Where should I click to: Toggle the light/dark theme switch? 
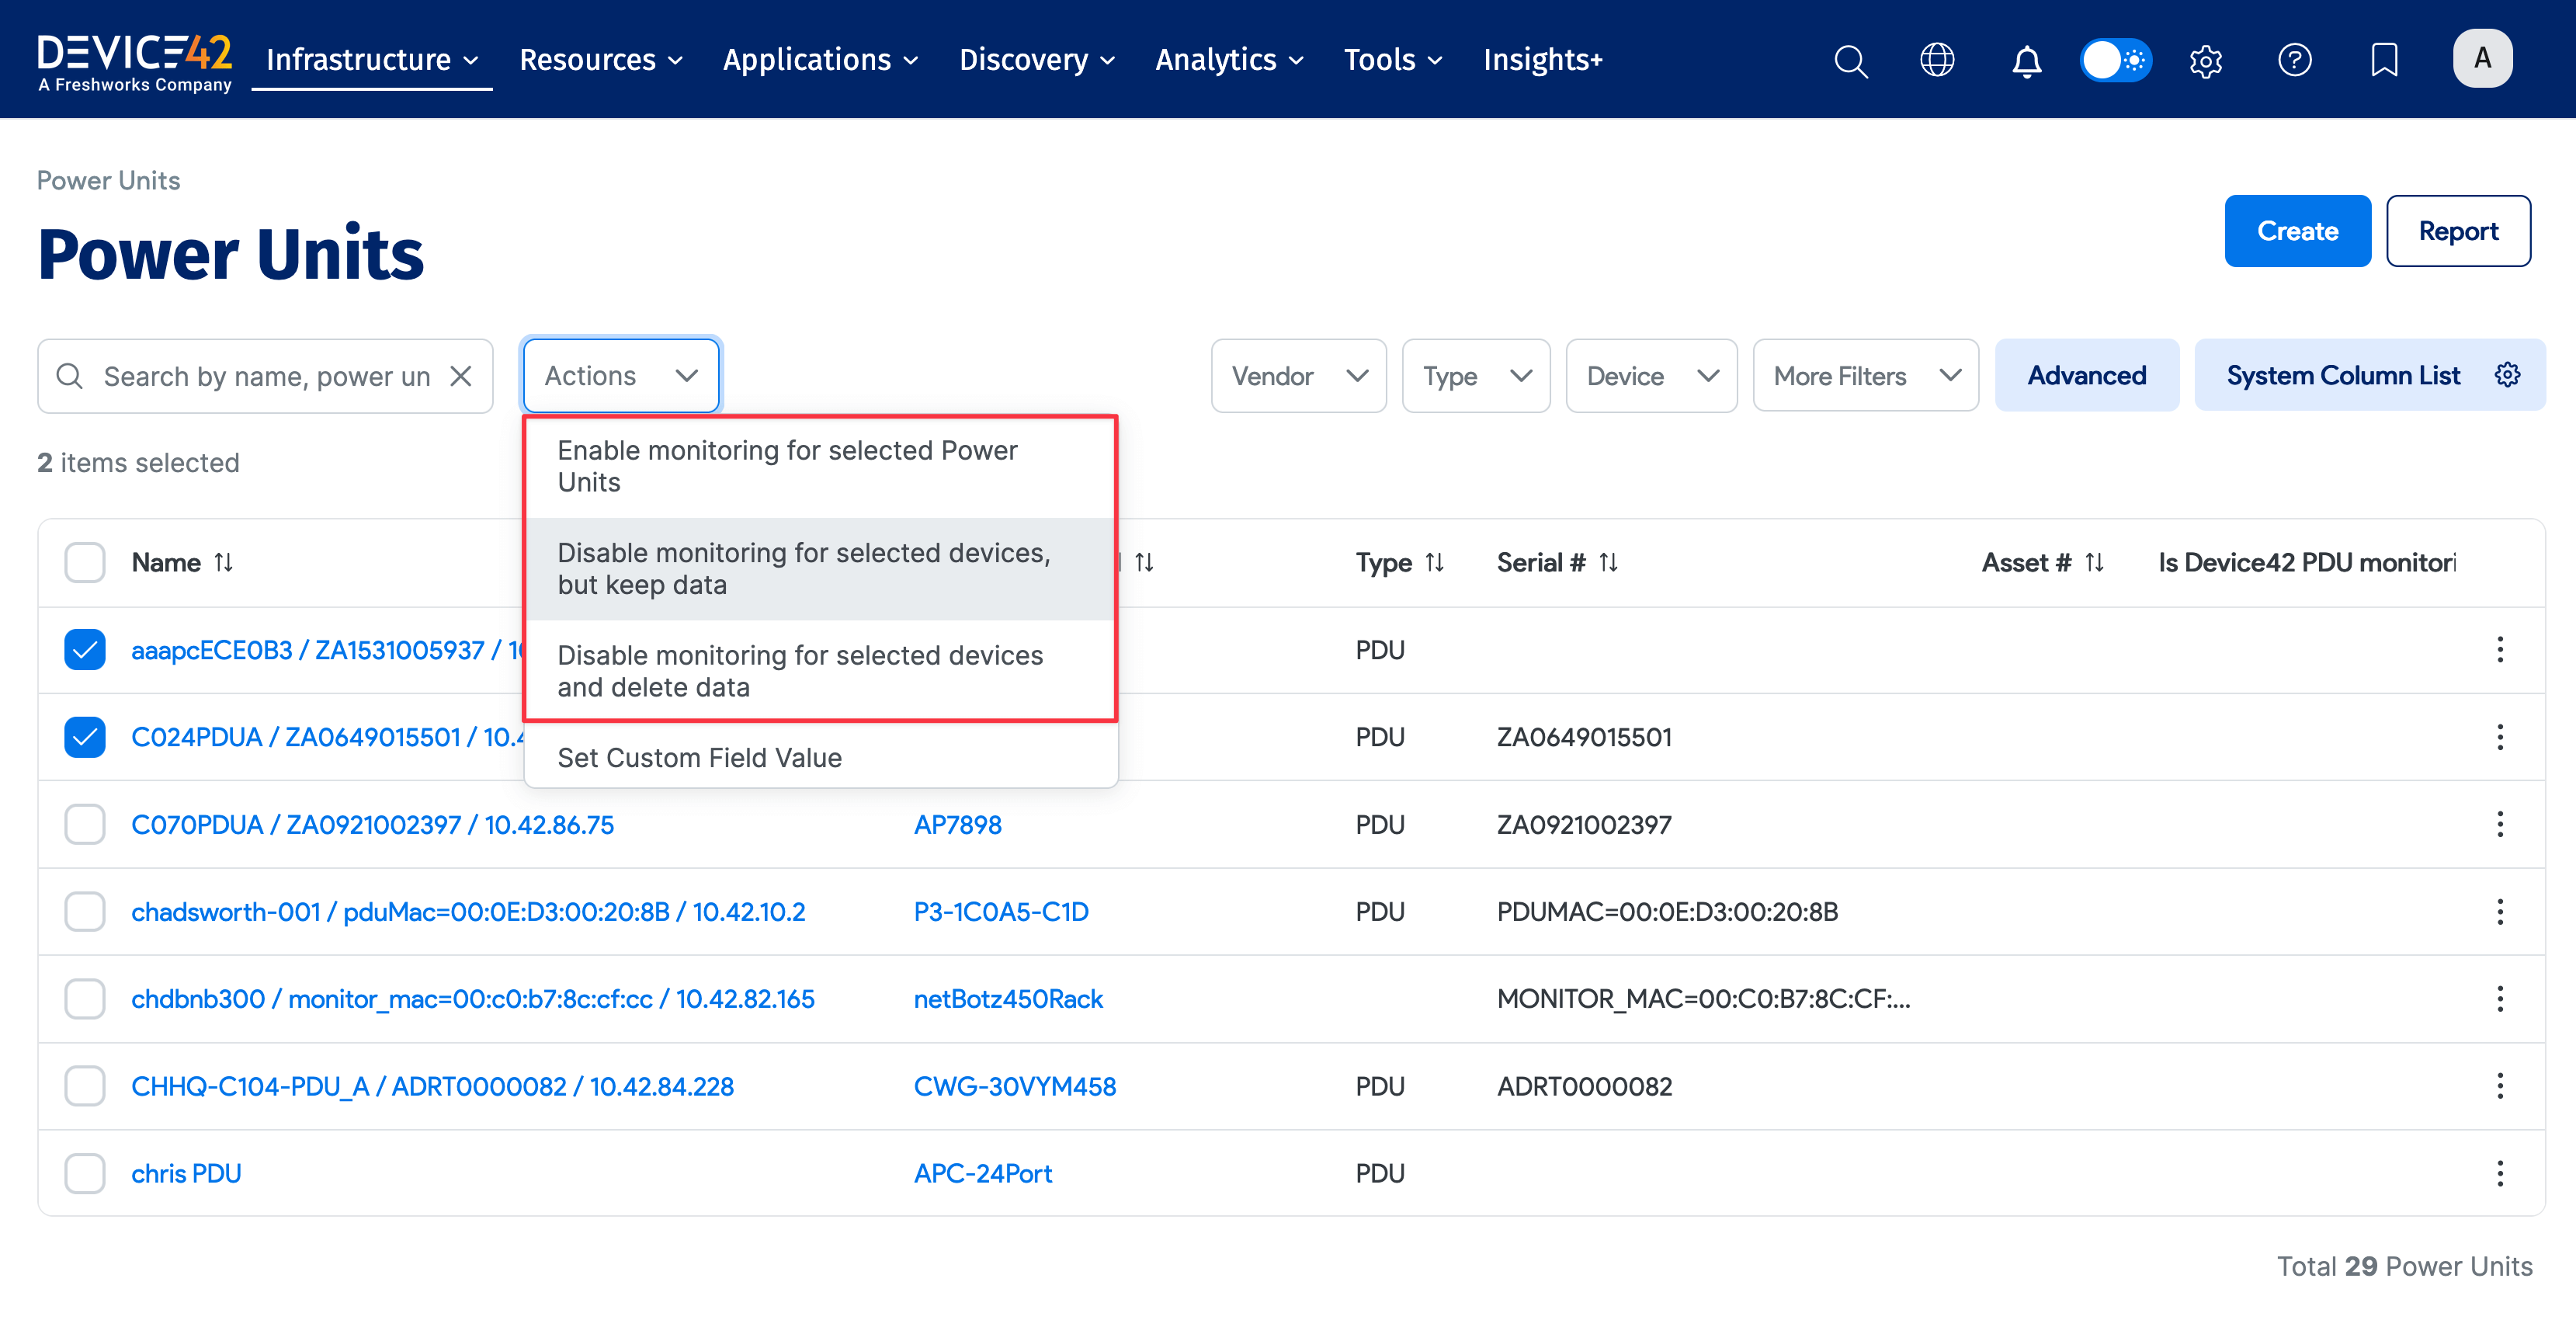pos(2115,60)
